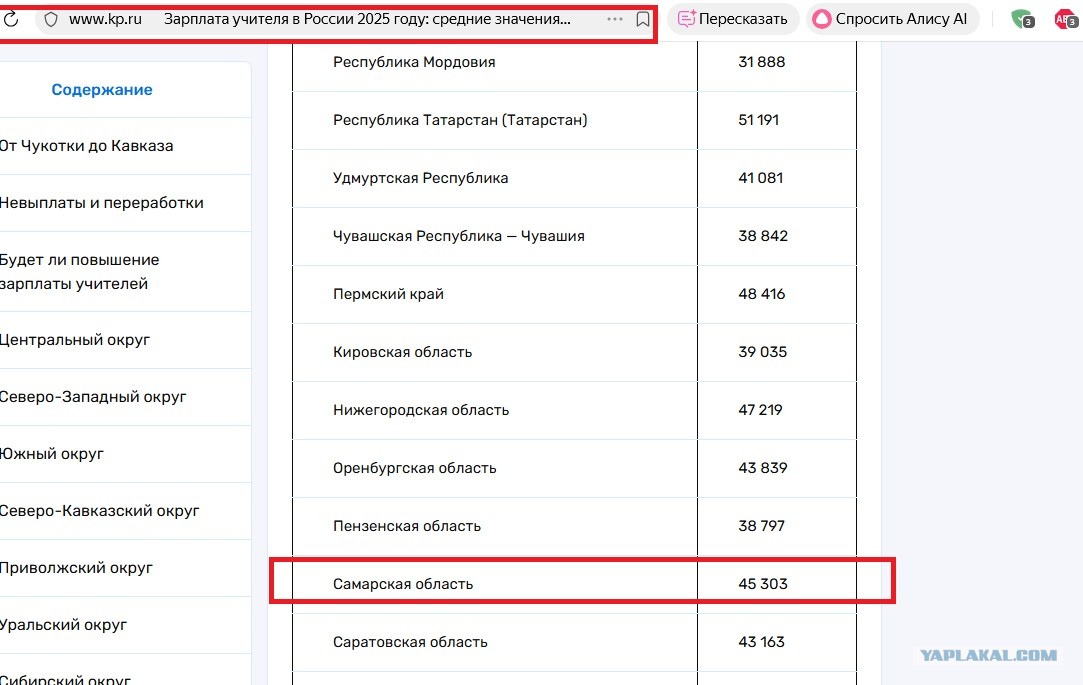
Task: Go to Северо-Кавказский округ section
Action: pos(99,511)
